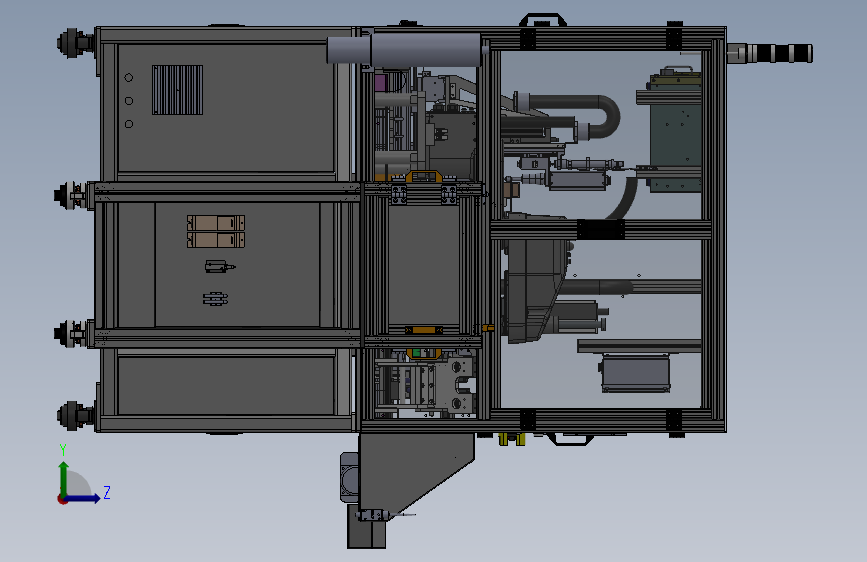This screenshot has height=562, width=867.
Task: Select the top-left caster wheel
Action: (x=76, y=43)
